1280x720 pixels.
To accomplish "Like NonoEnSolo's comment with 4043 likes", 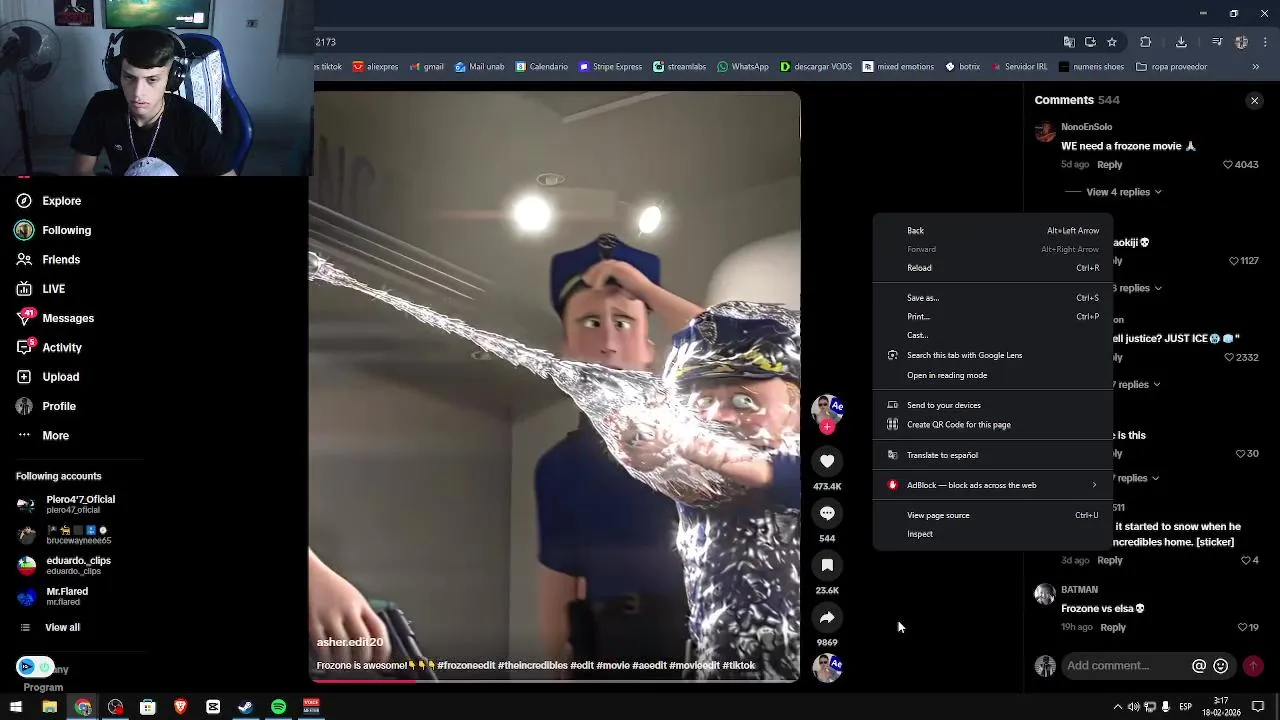I will click(1229, 165).
